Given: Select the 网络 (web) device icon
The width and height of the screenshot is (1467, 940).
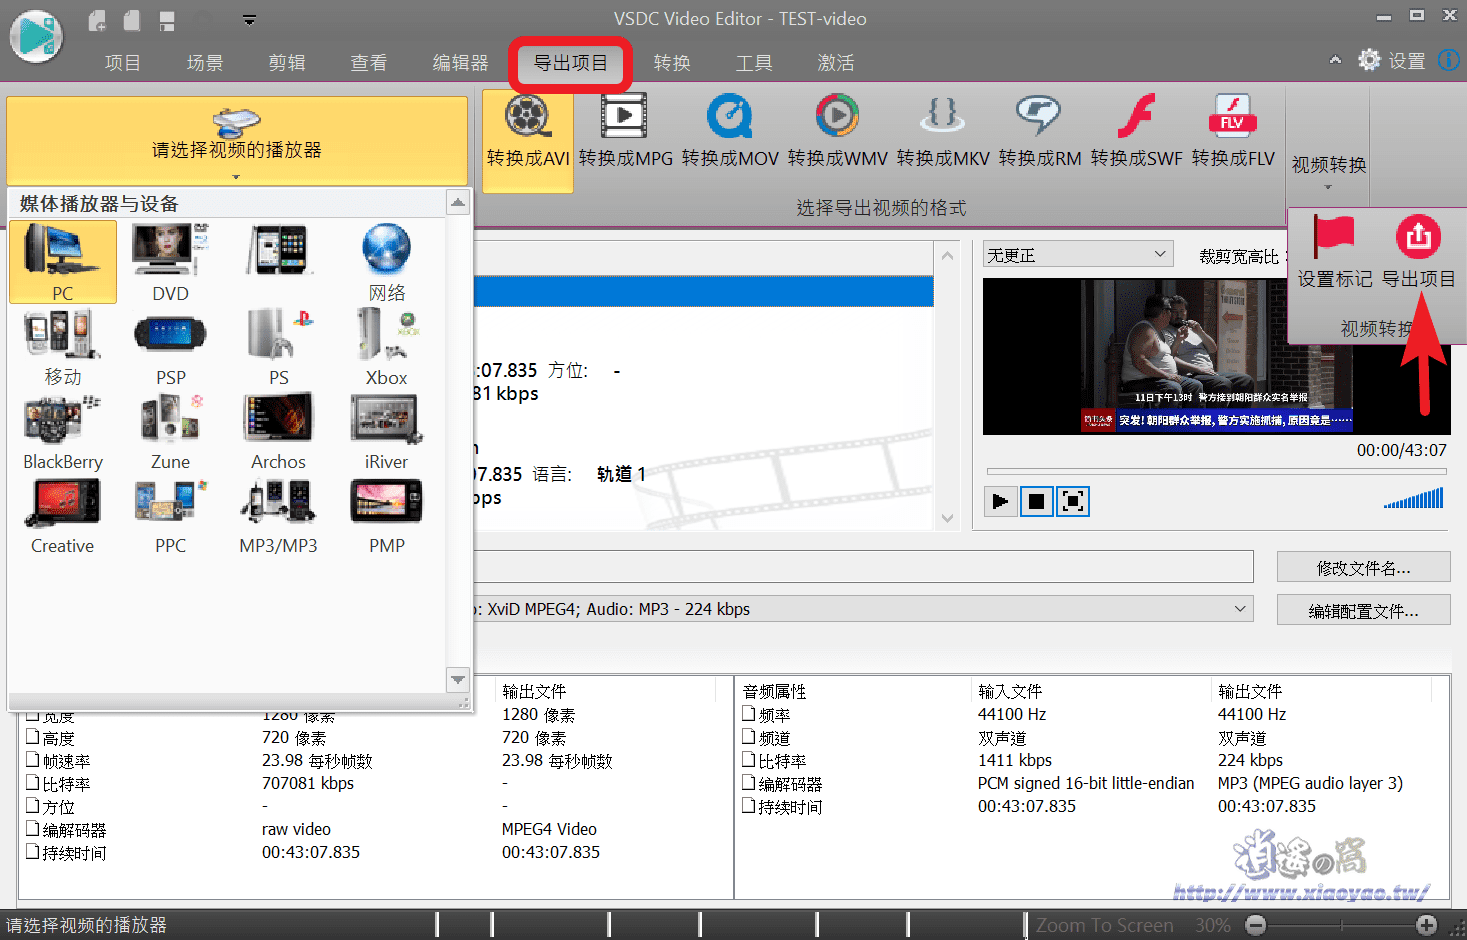Looking at the screenshot, I should 387,261.
